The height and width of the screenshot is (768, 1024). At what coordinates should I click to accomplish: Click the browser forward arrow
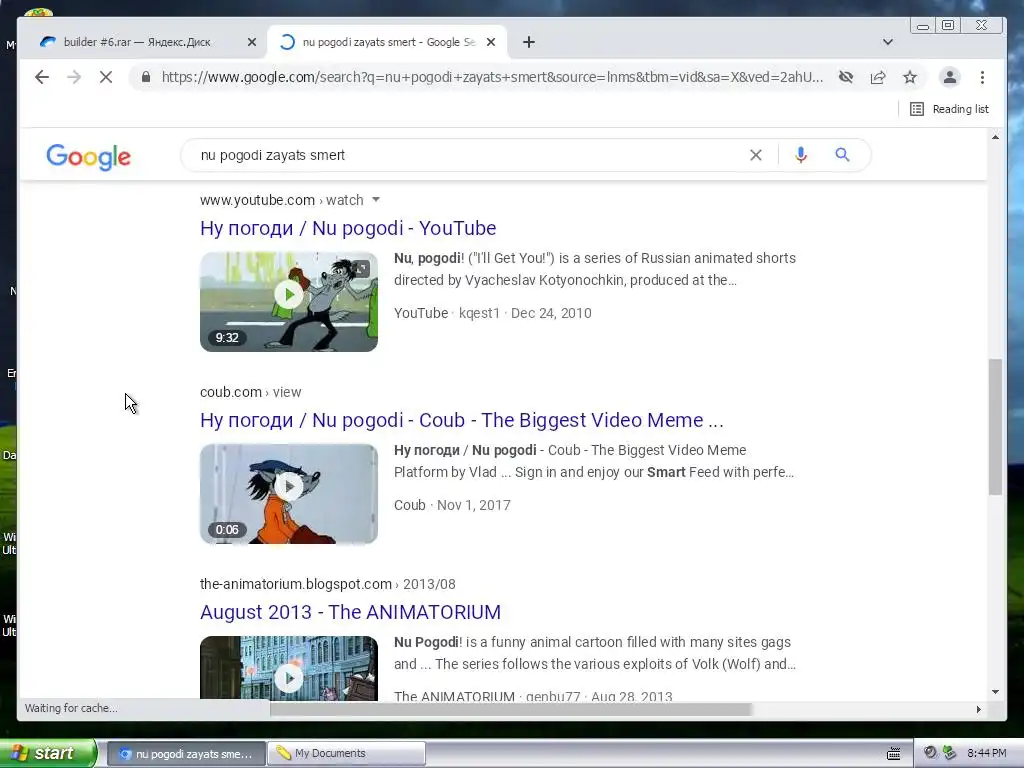pyautogui.click(x=74, y=77)
